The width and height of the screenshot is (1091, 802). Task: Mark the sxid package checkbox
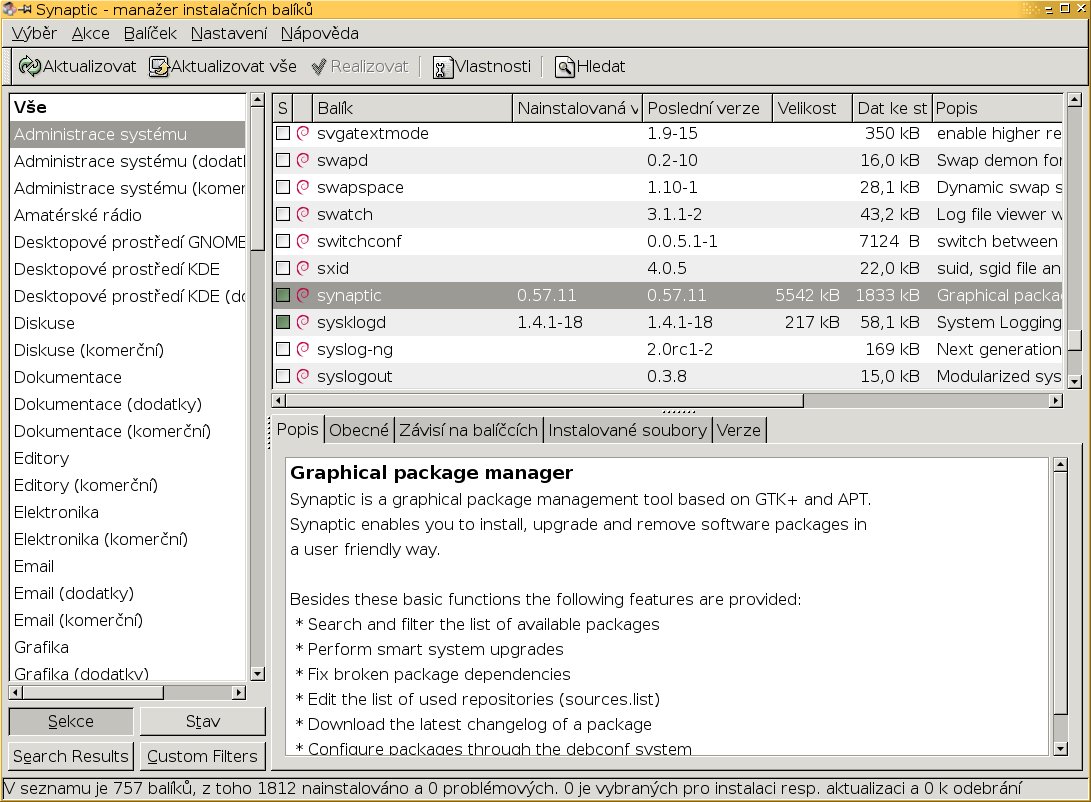point(282,268)
